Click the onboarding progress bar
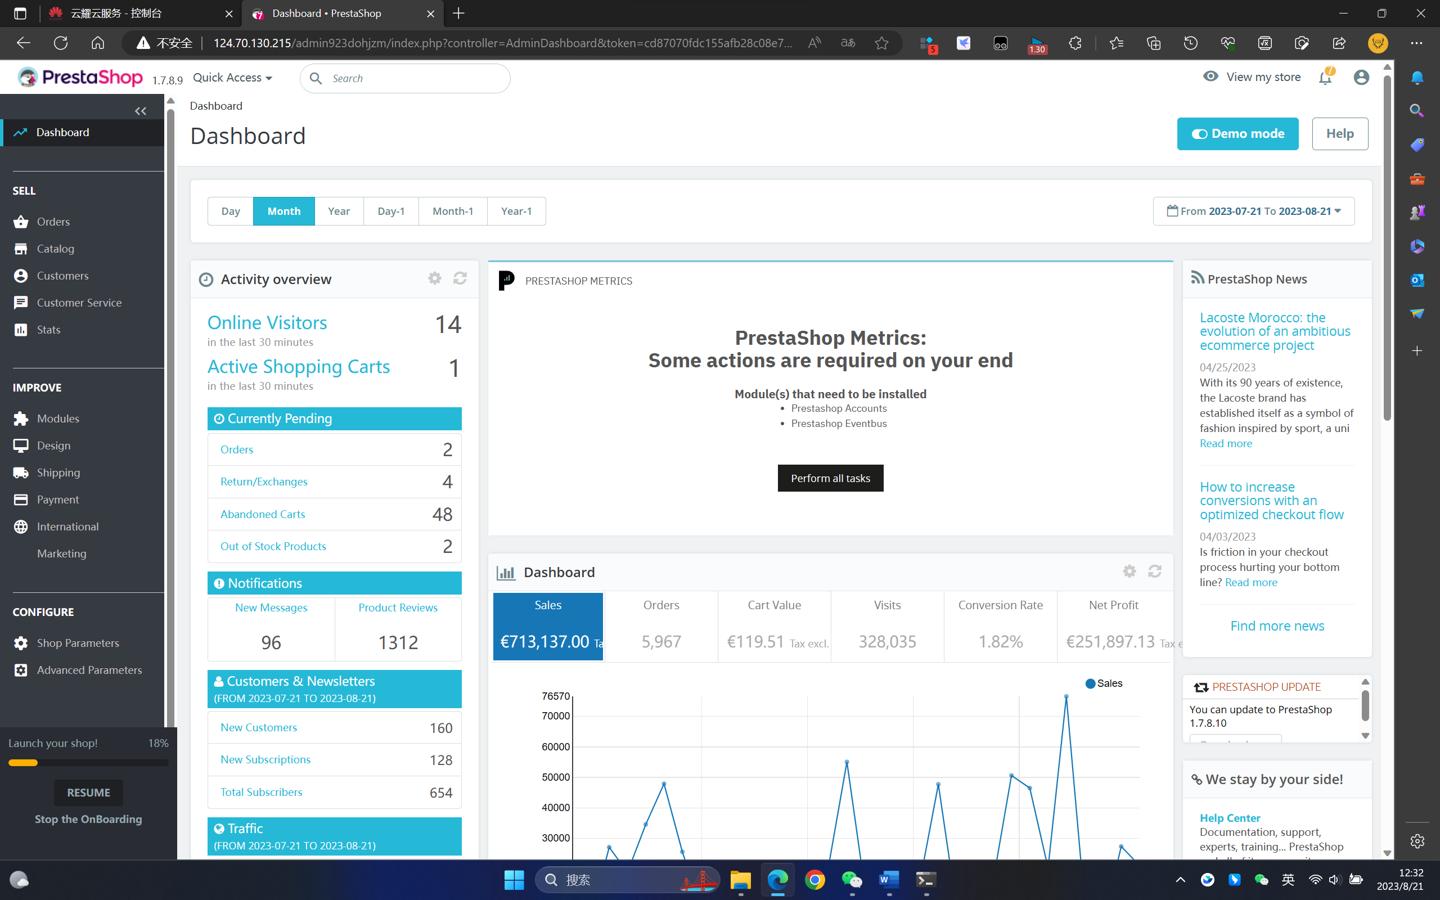The width and height of the screenshot is (1440, 900). coord(88,763)
